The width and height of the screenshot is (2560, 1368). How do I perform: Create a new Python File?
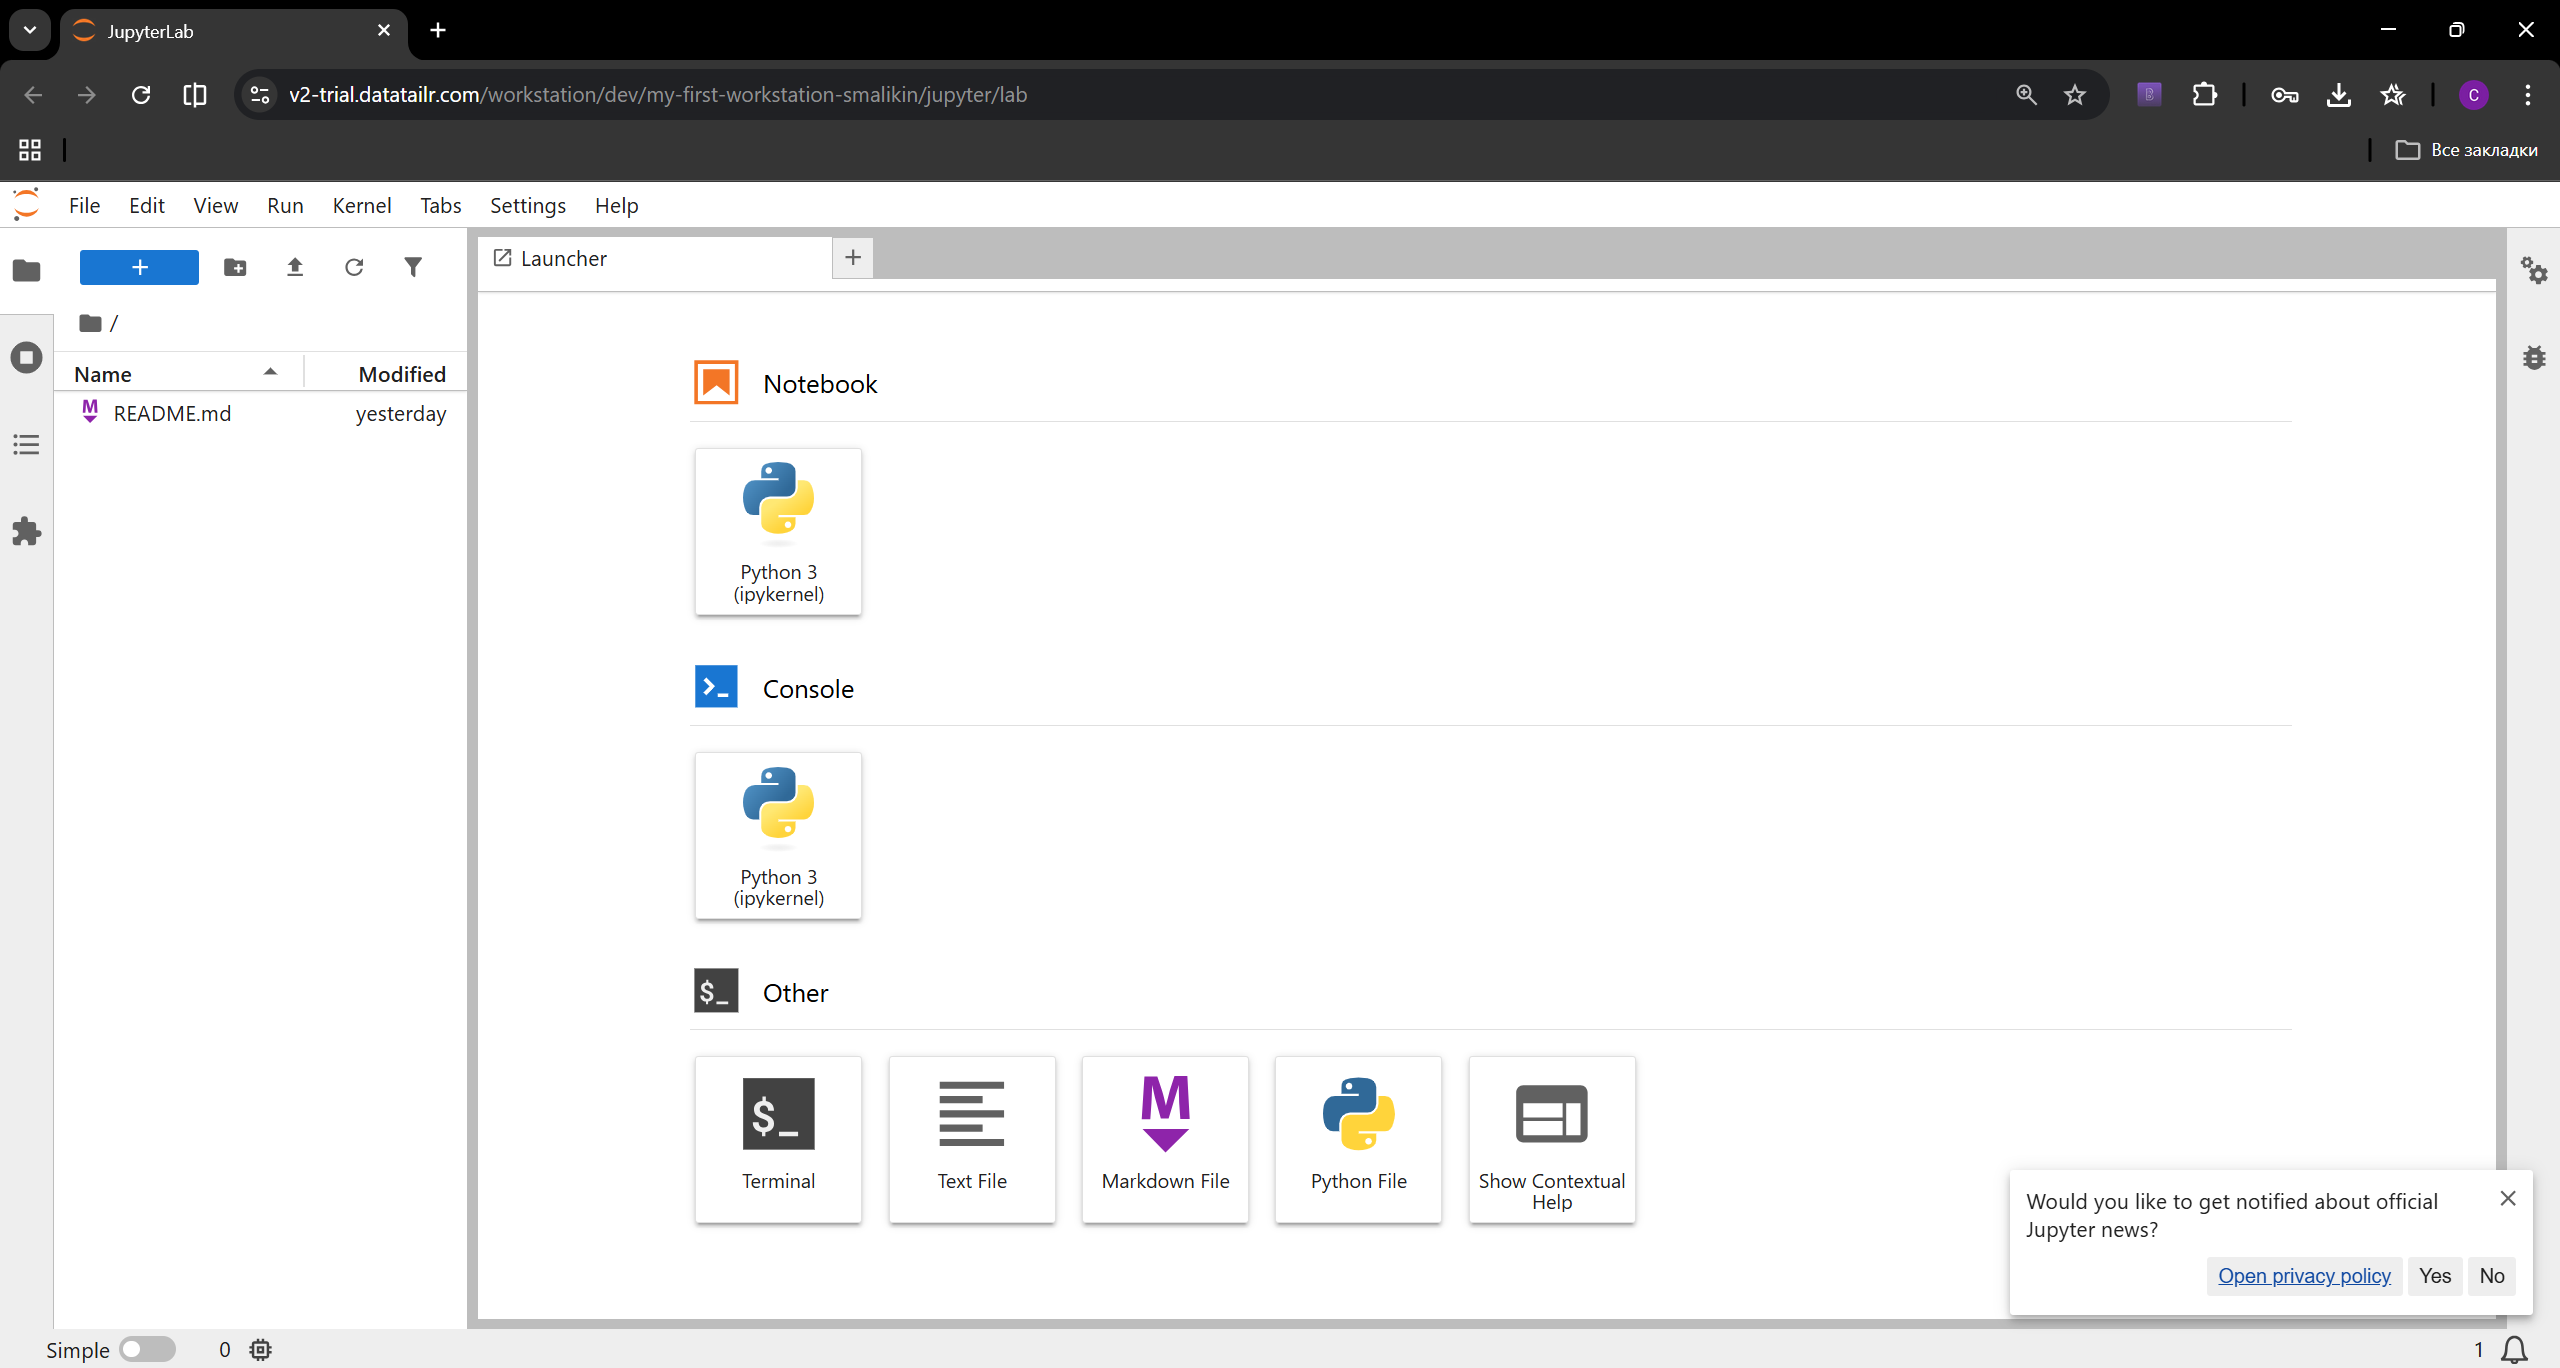tap(1358, 1139)
